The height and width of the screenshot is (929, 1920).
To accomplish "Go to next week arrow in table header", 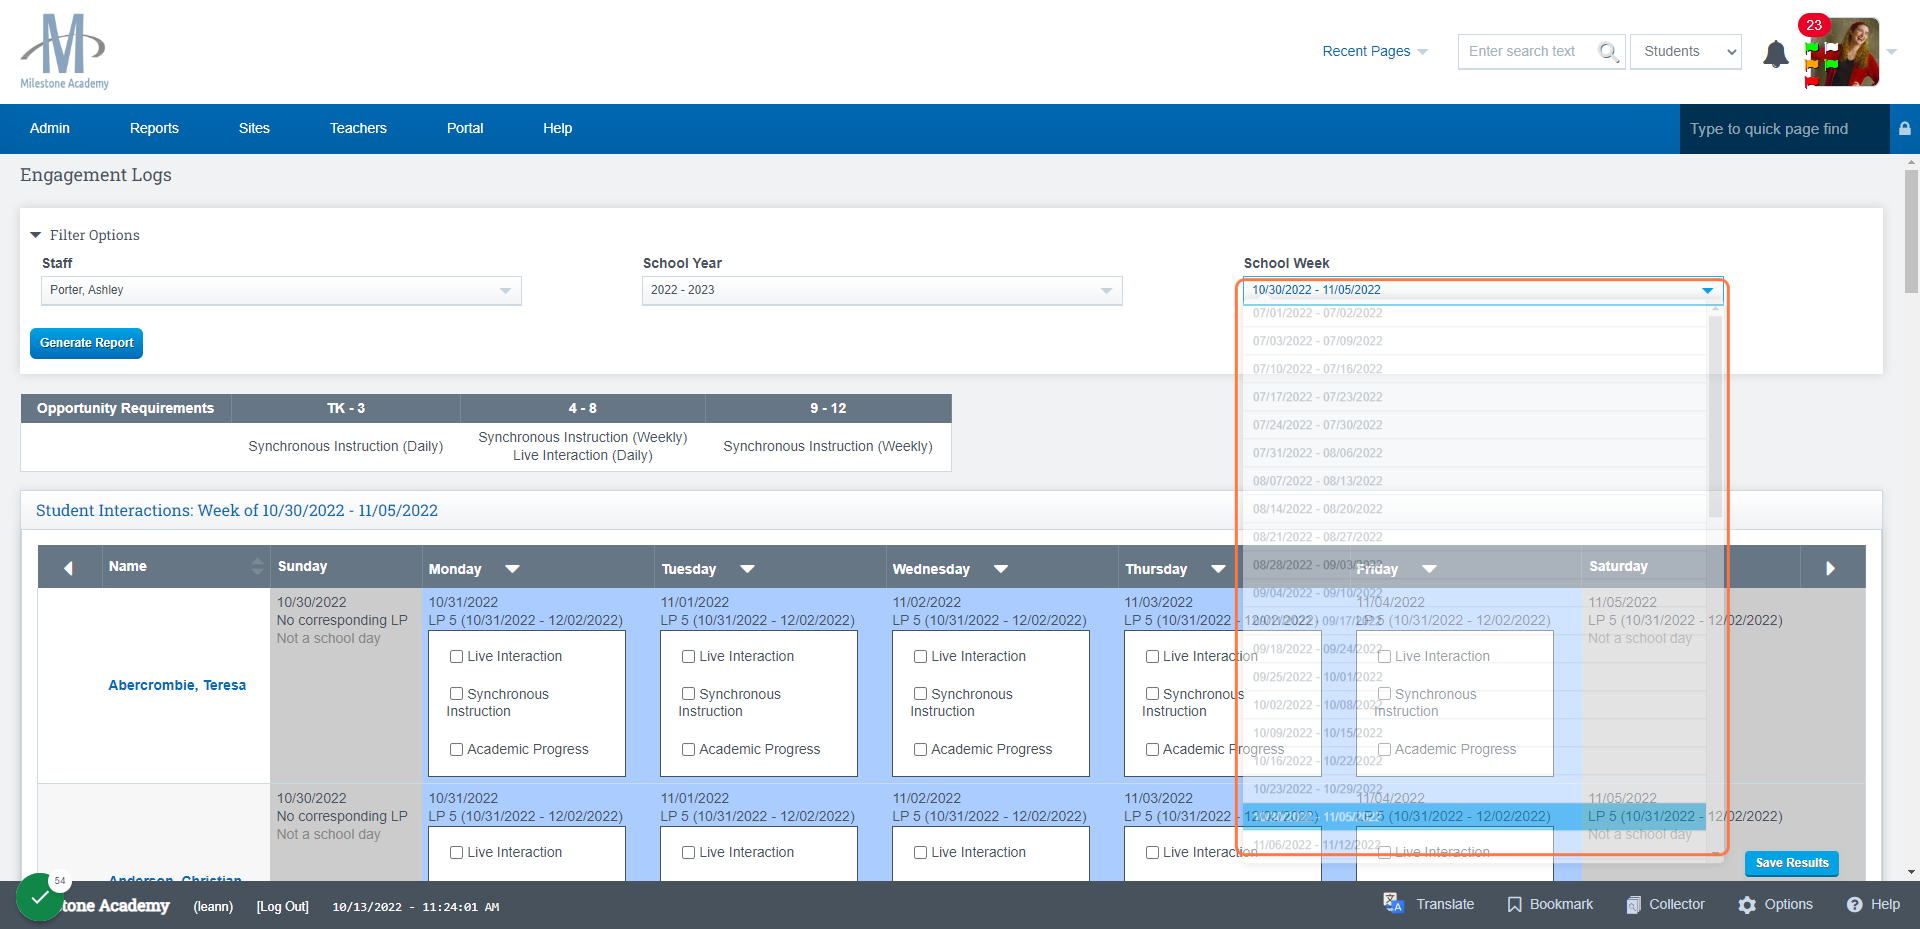I will click(1831, 568).
